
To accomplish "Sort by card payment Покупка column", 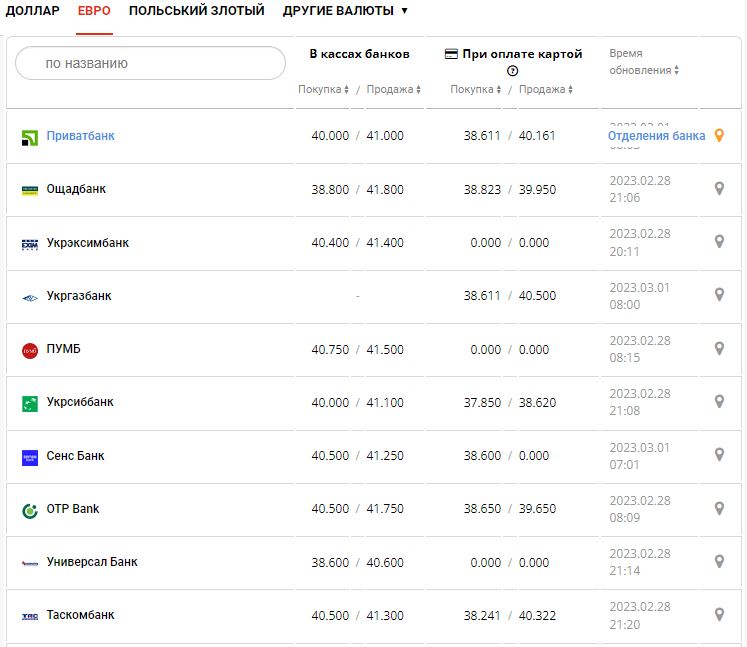I will 476,90.
